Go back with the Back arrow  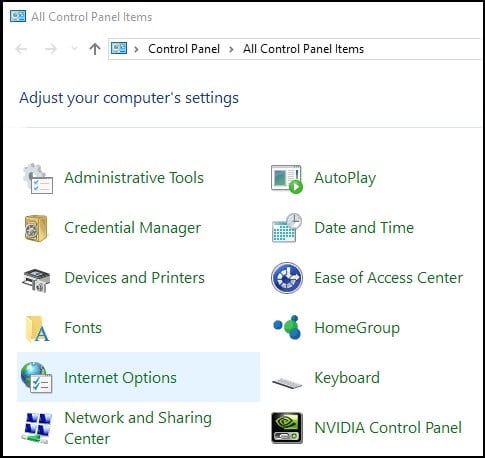[21, 49]
